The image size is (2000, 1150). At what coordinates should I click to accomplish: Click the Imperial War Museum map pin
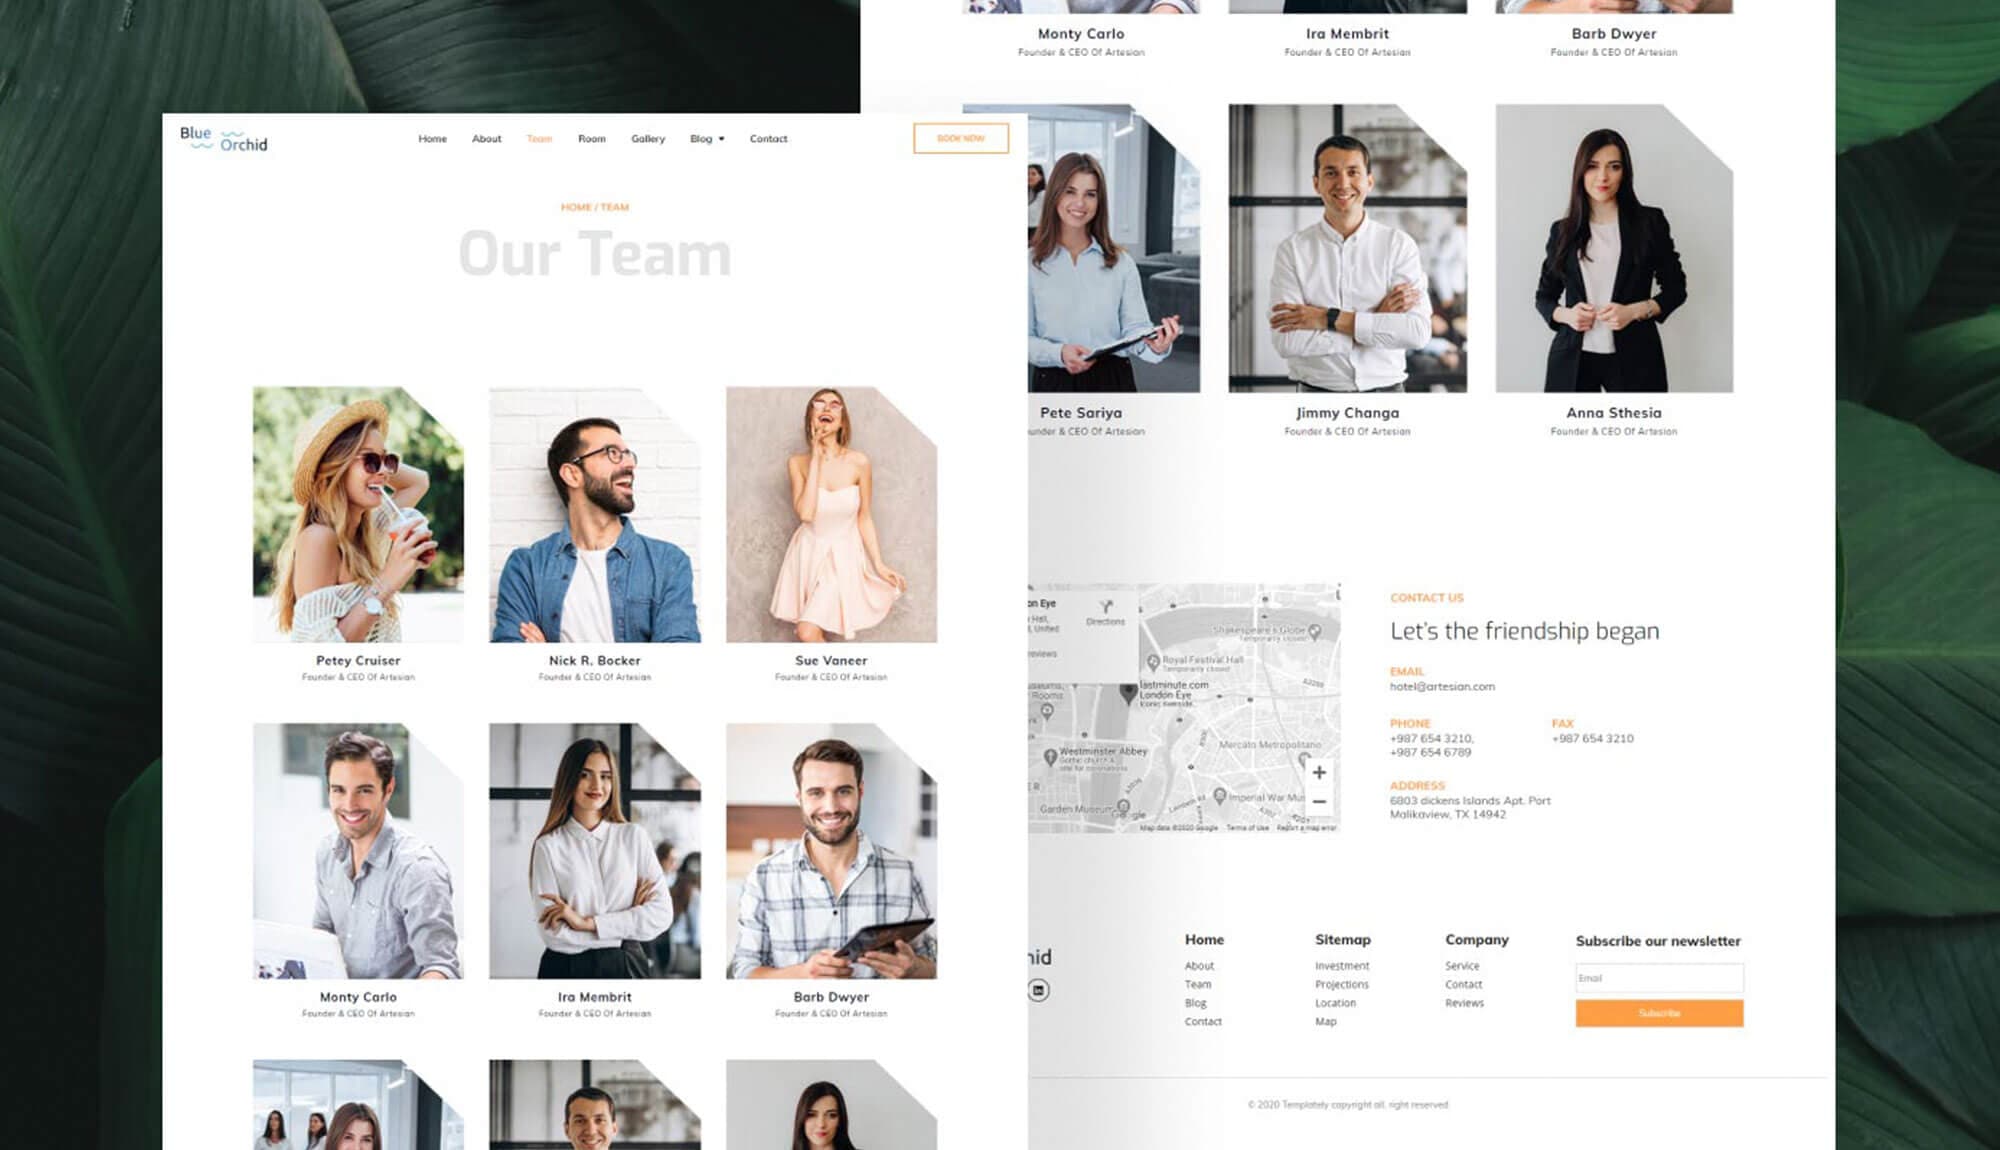[x=1219, y=796]
